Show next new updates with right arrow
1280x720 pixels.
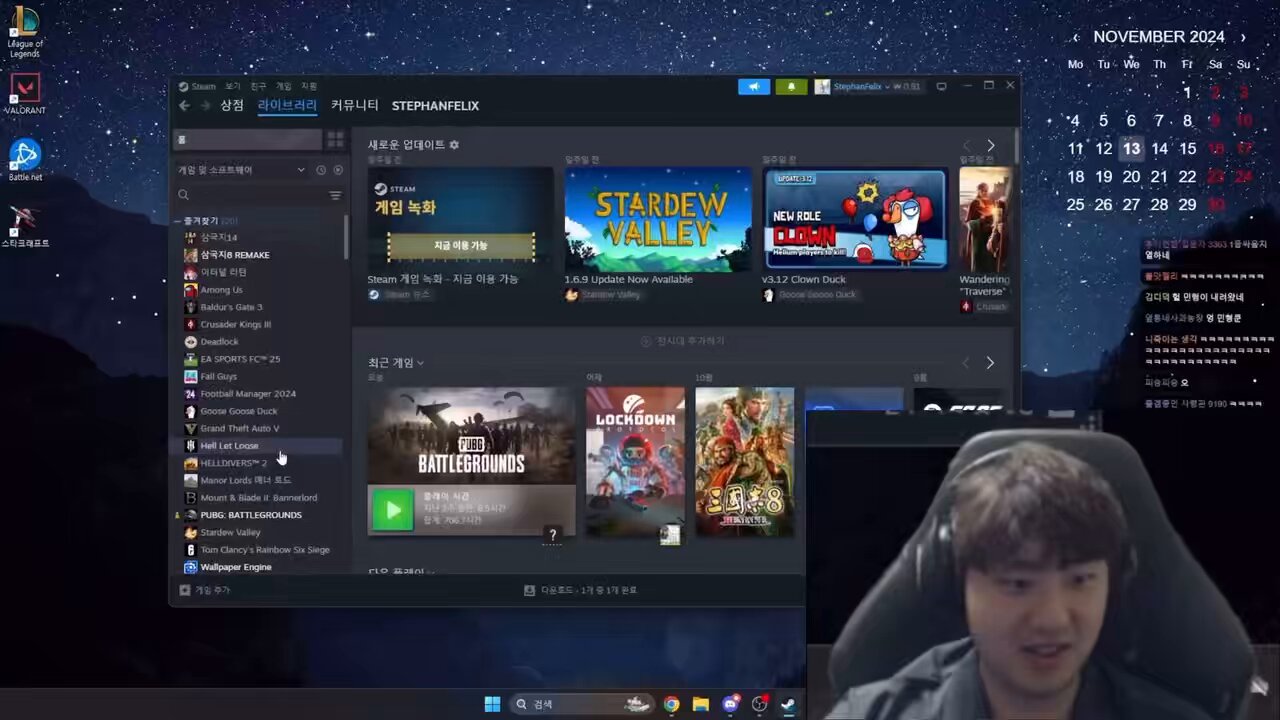click(x=990, y=145)
